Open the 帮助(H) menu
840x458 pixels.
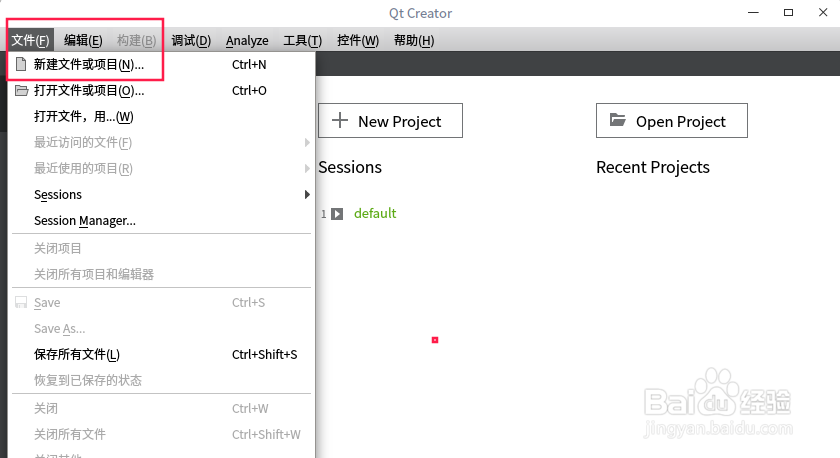(414, 40)
